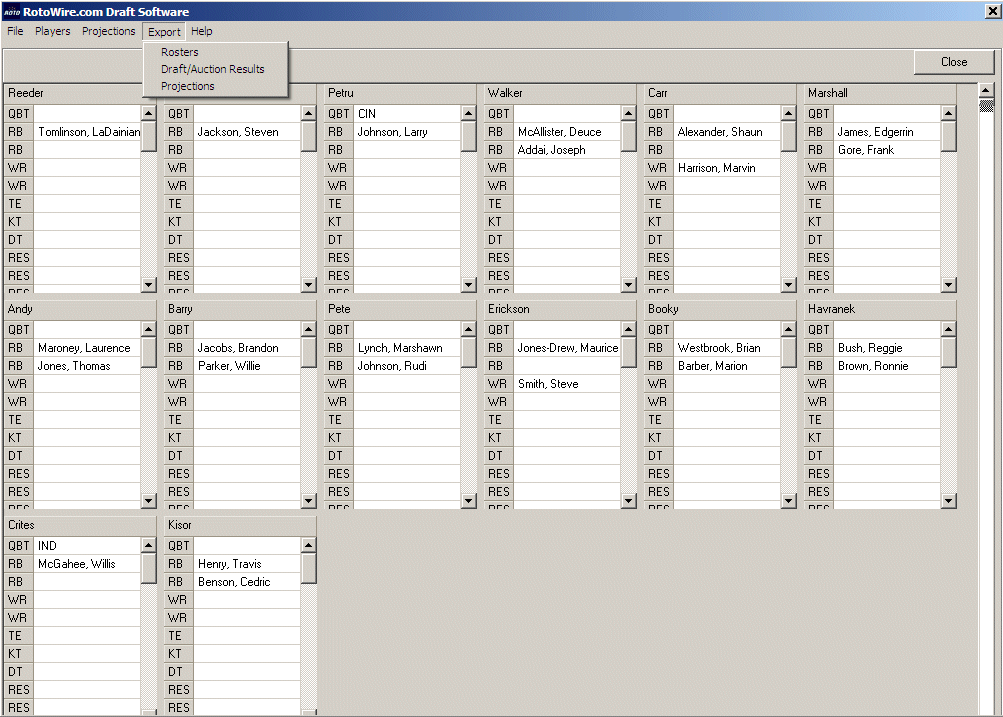The image size is (1003, 717).
Task: Open the File menu
Action: [15, 31]
